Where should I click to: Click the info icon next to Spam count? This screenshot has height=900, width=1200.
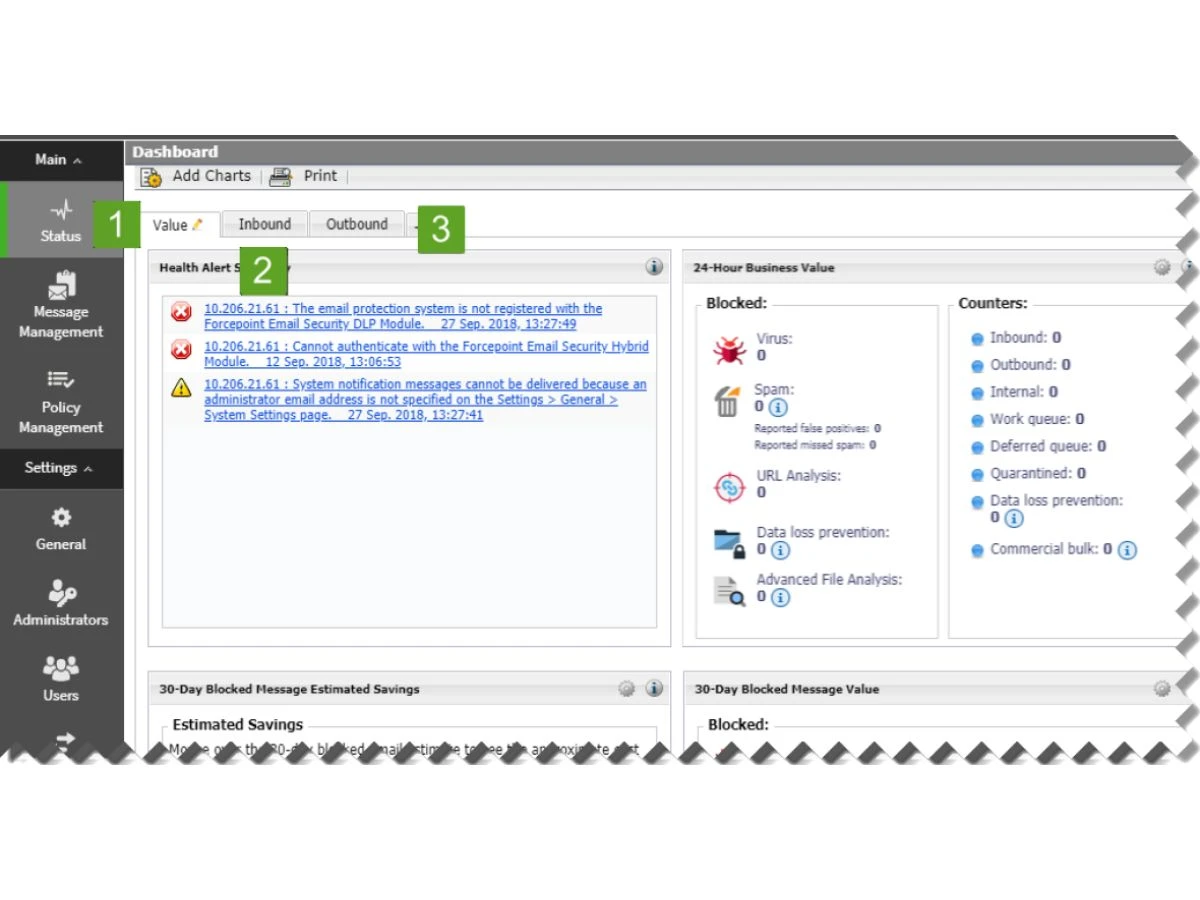point(778,408)
